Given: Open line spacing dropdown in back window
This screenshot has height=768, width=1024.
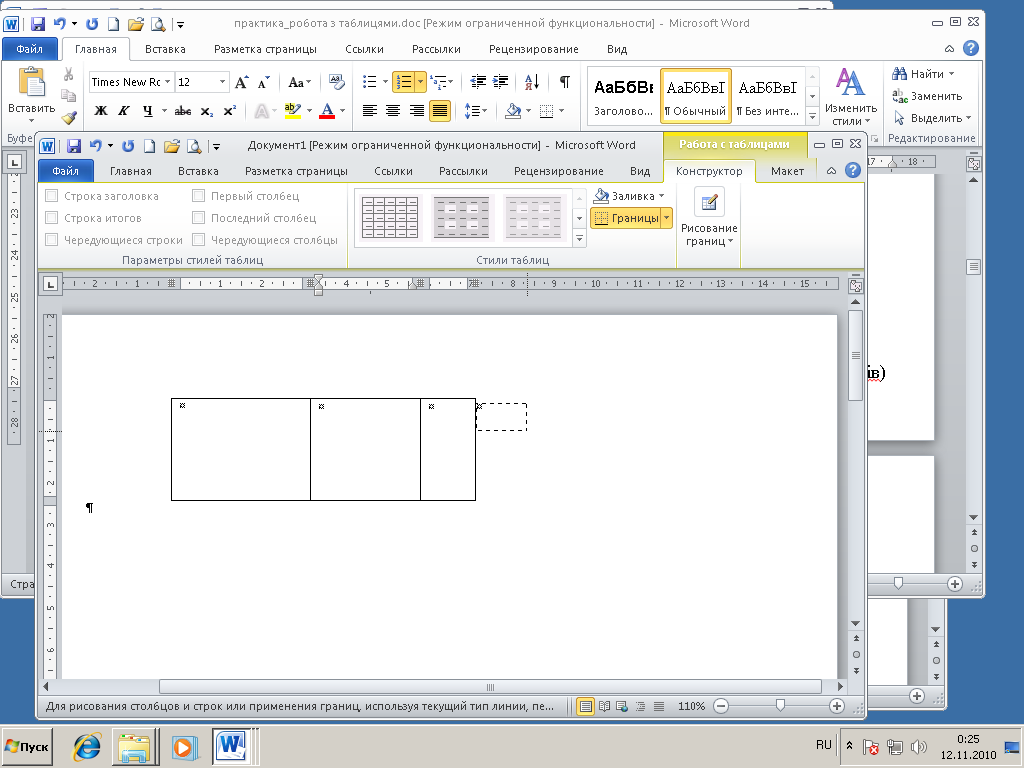Looking at the screenshot, I should coord(484,111).
